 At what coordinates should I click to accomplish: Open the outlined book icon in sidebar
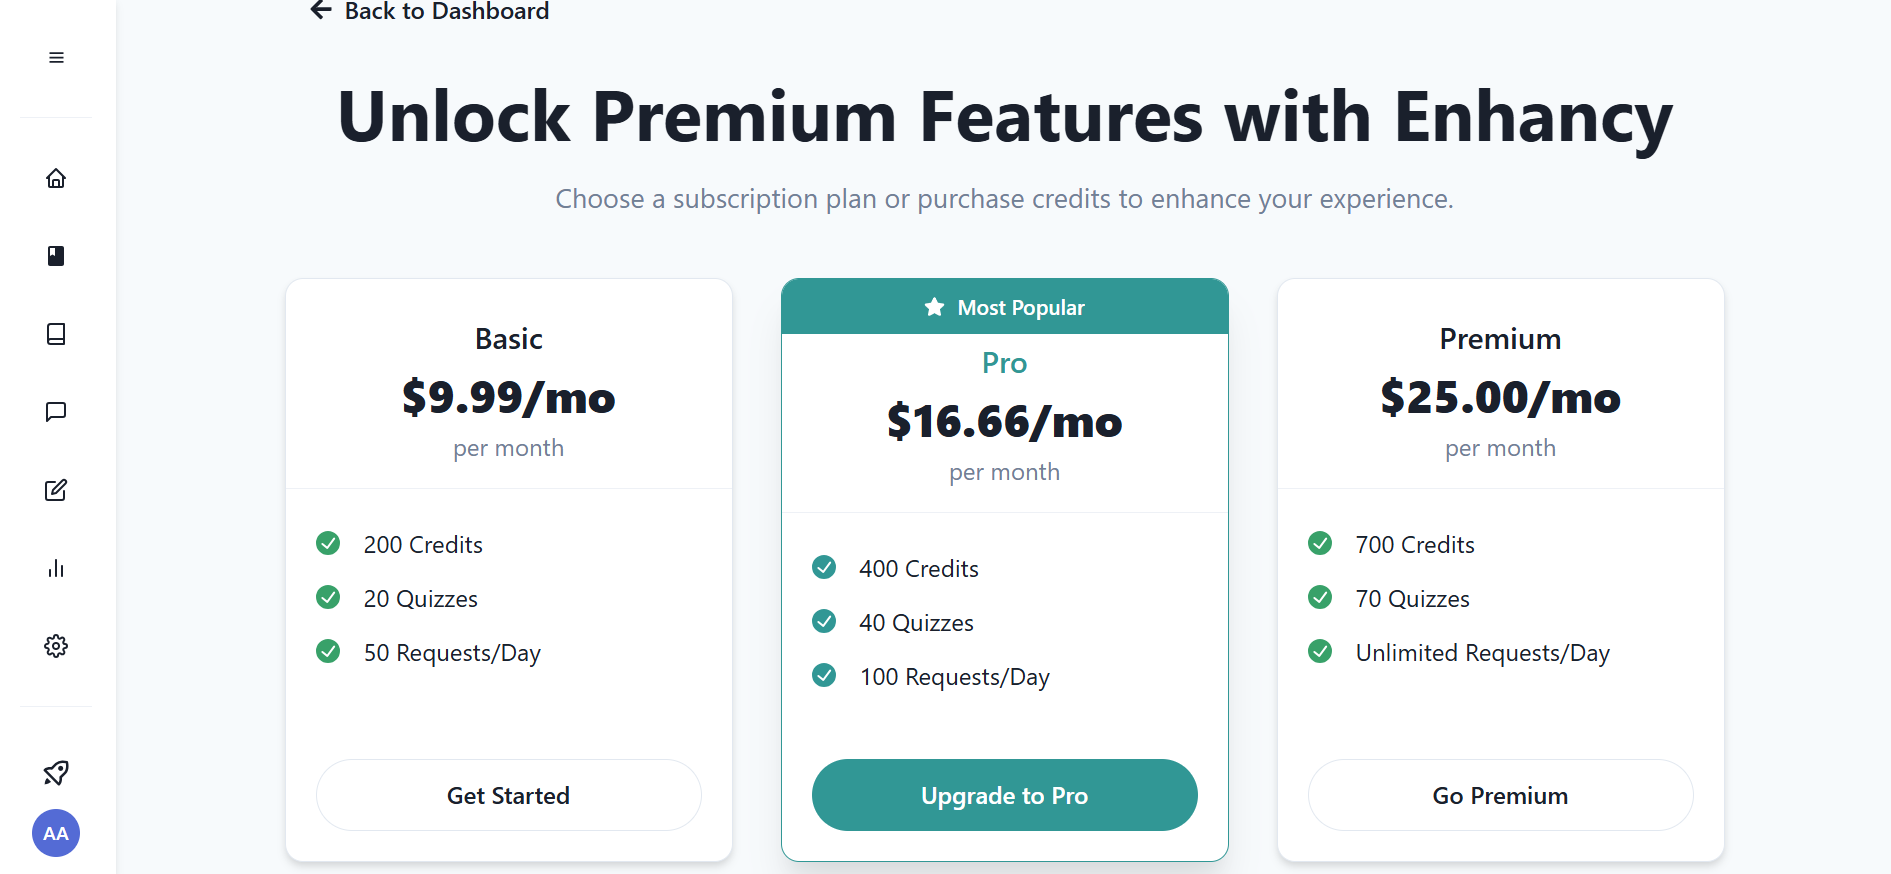pos(56,334)
